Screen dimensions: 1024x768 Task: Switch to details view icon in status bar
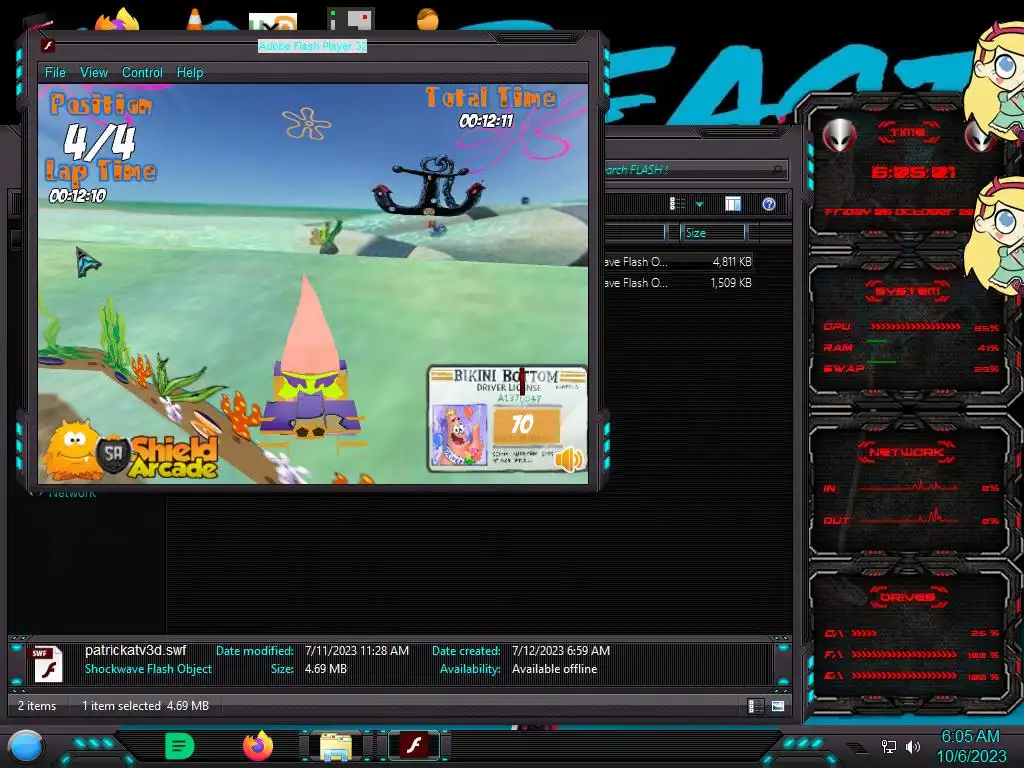click(755, 706)
